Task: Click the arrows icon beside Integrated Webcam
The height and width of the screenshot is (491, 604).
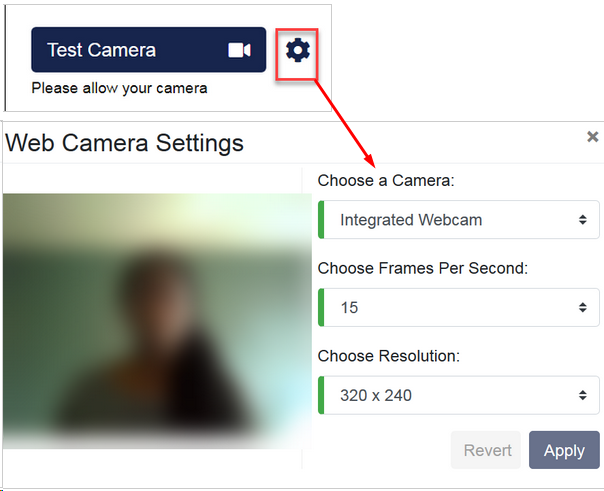Action: coord(582,220)
